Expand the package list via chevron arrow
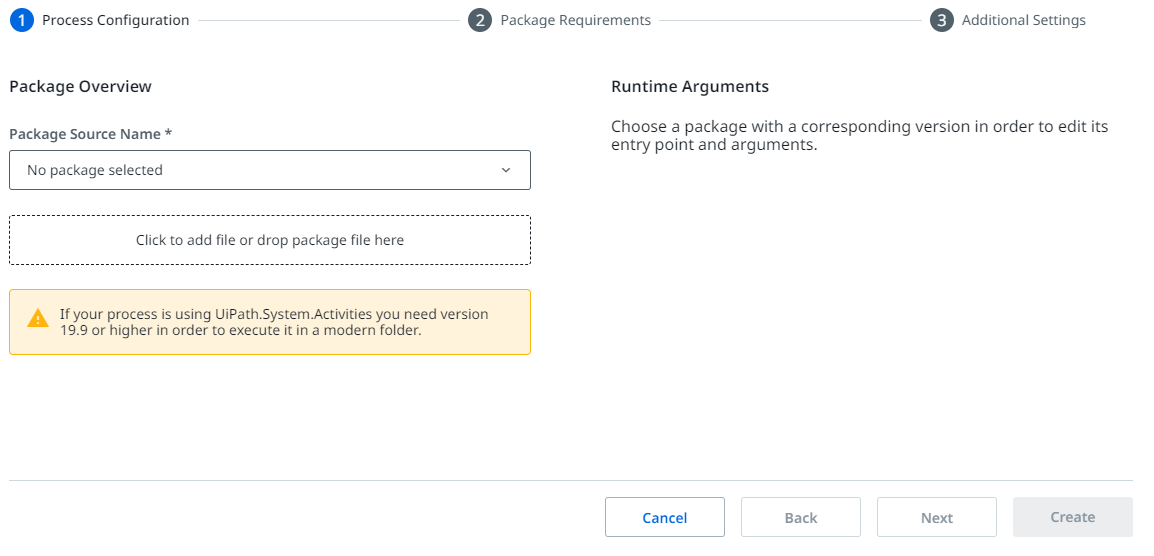The height and width of the screenshot is (556, 1154). point(506,170)
